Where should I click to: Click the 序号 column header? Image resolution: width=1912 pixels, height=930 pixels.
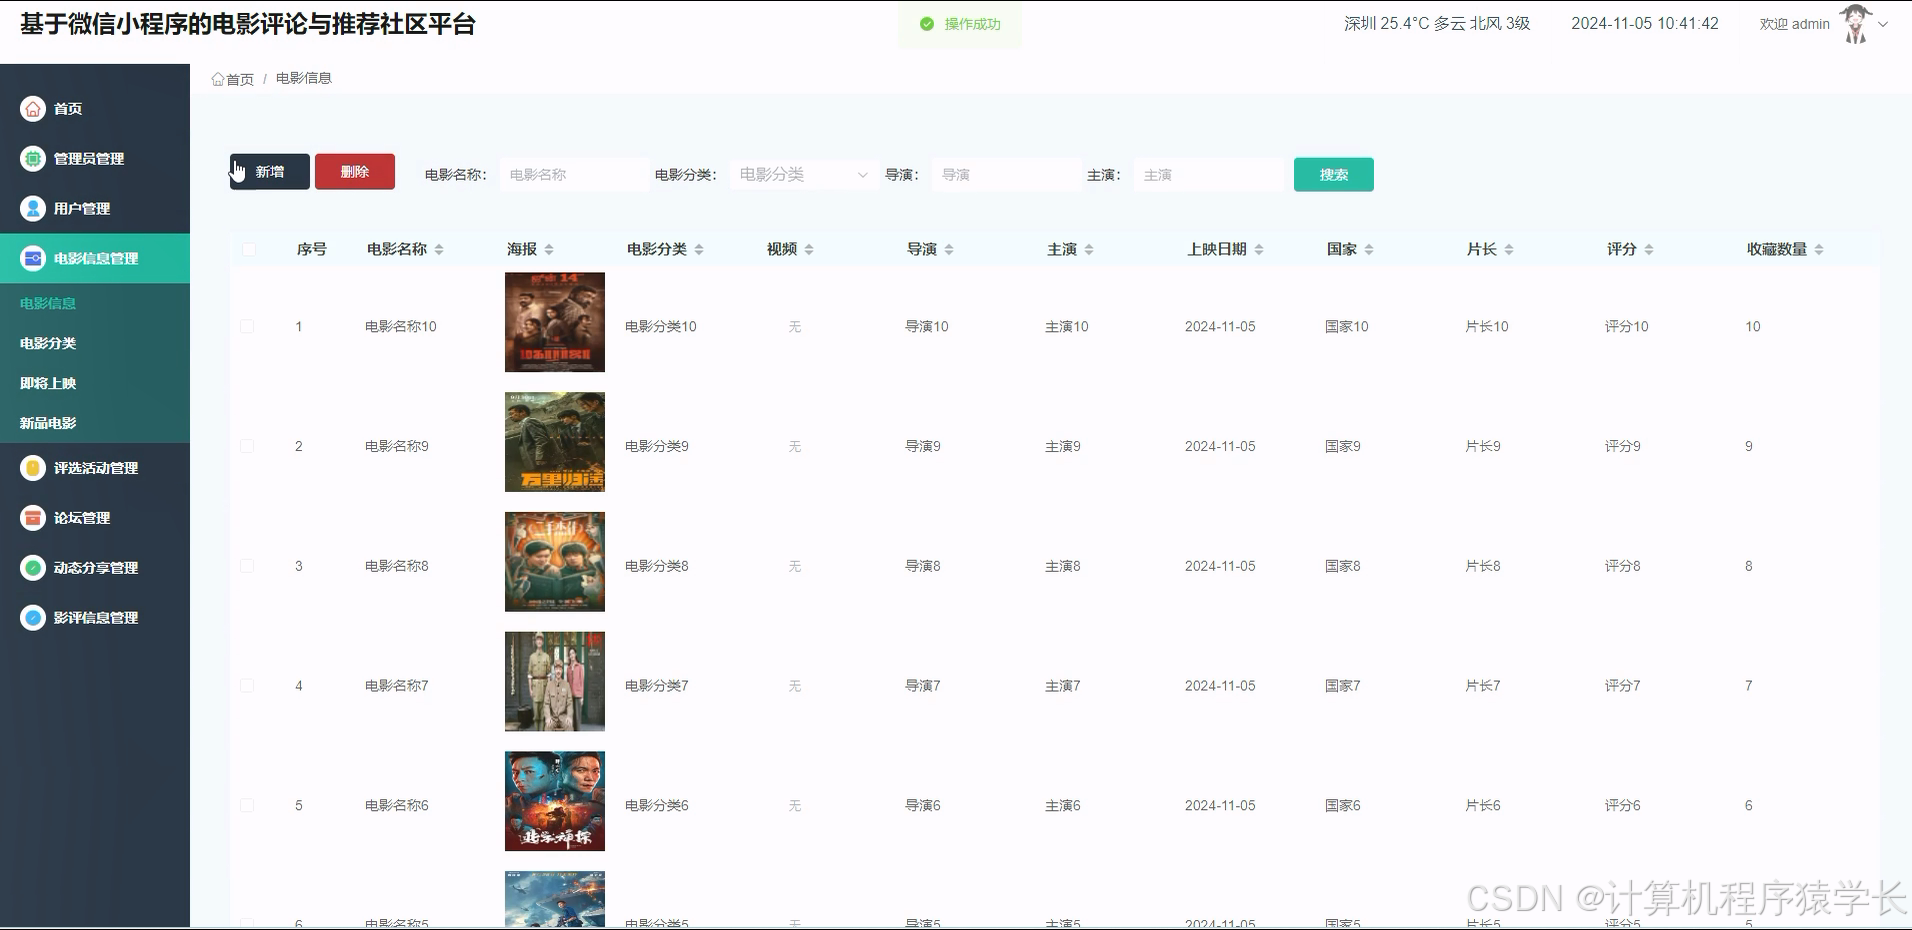(x=312, y=249)
